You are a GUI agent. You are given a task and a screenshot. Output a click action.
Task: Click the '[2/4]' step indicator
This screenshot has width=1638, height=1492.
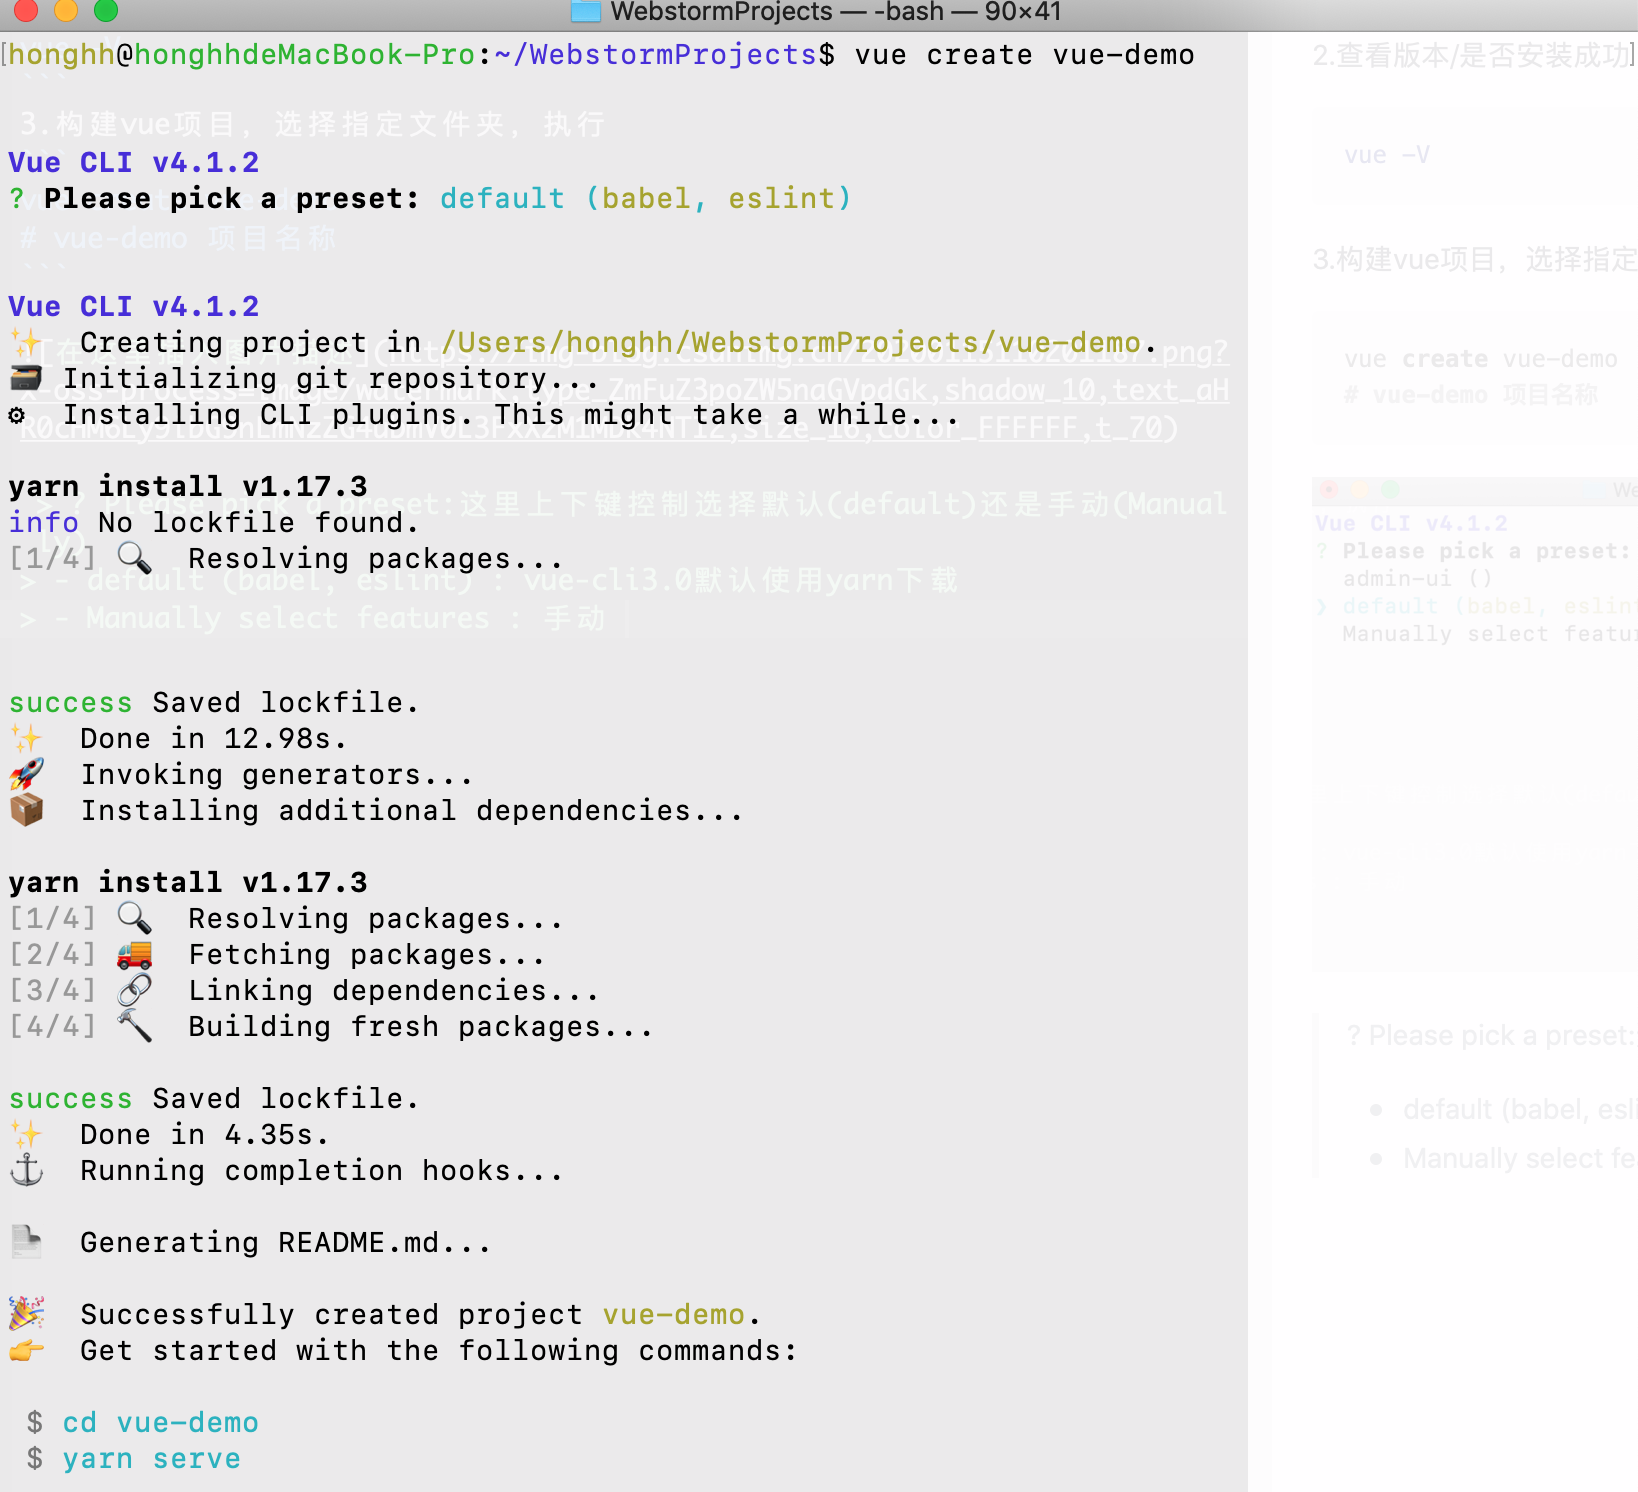(x=53, y=955)
